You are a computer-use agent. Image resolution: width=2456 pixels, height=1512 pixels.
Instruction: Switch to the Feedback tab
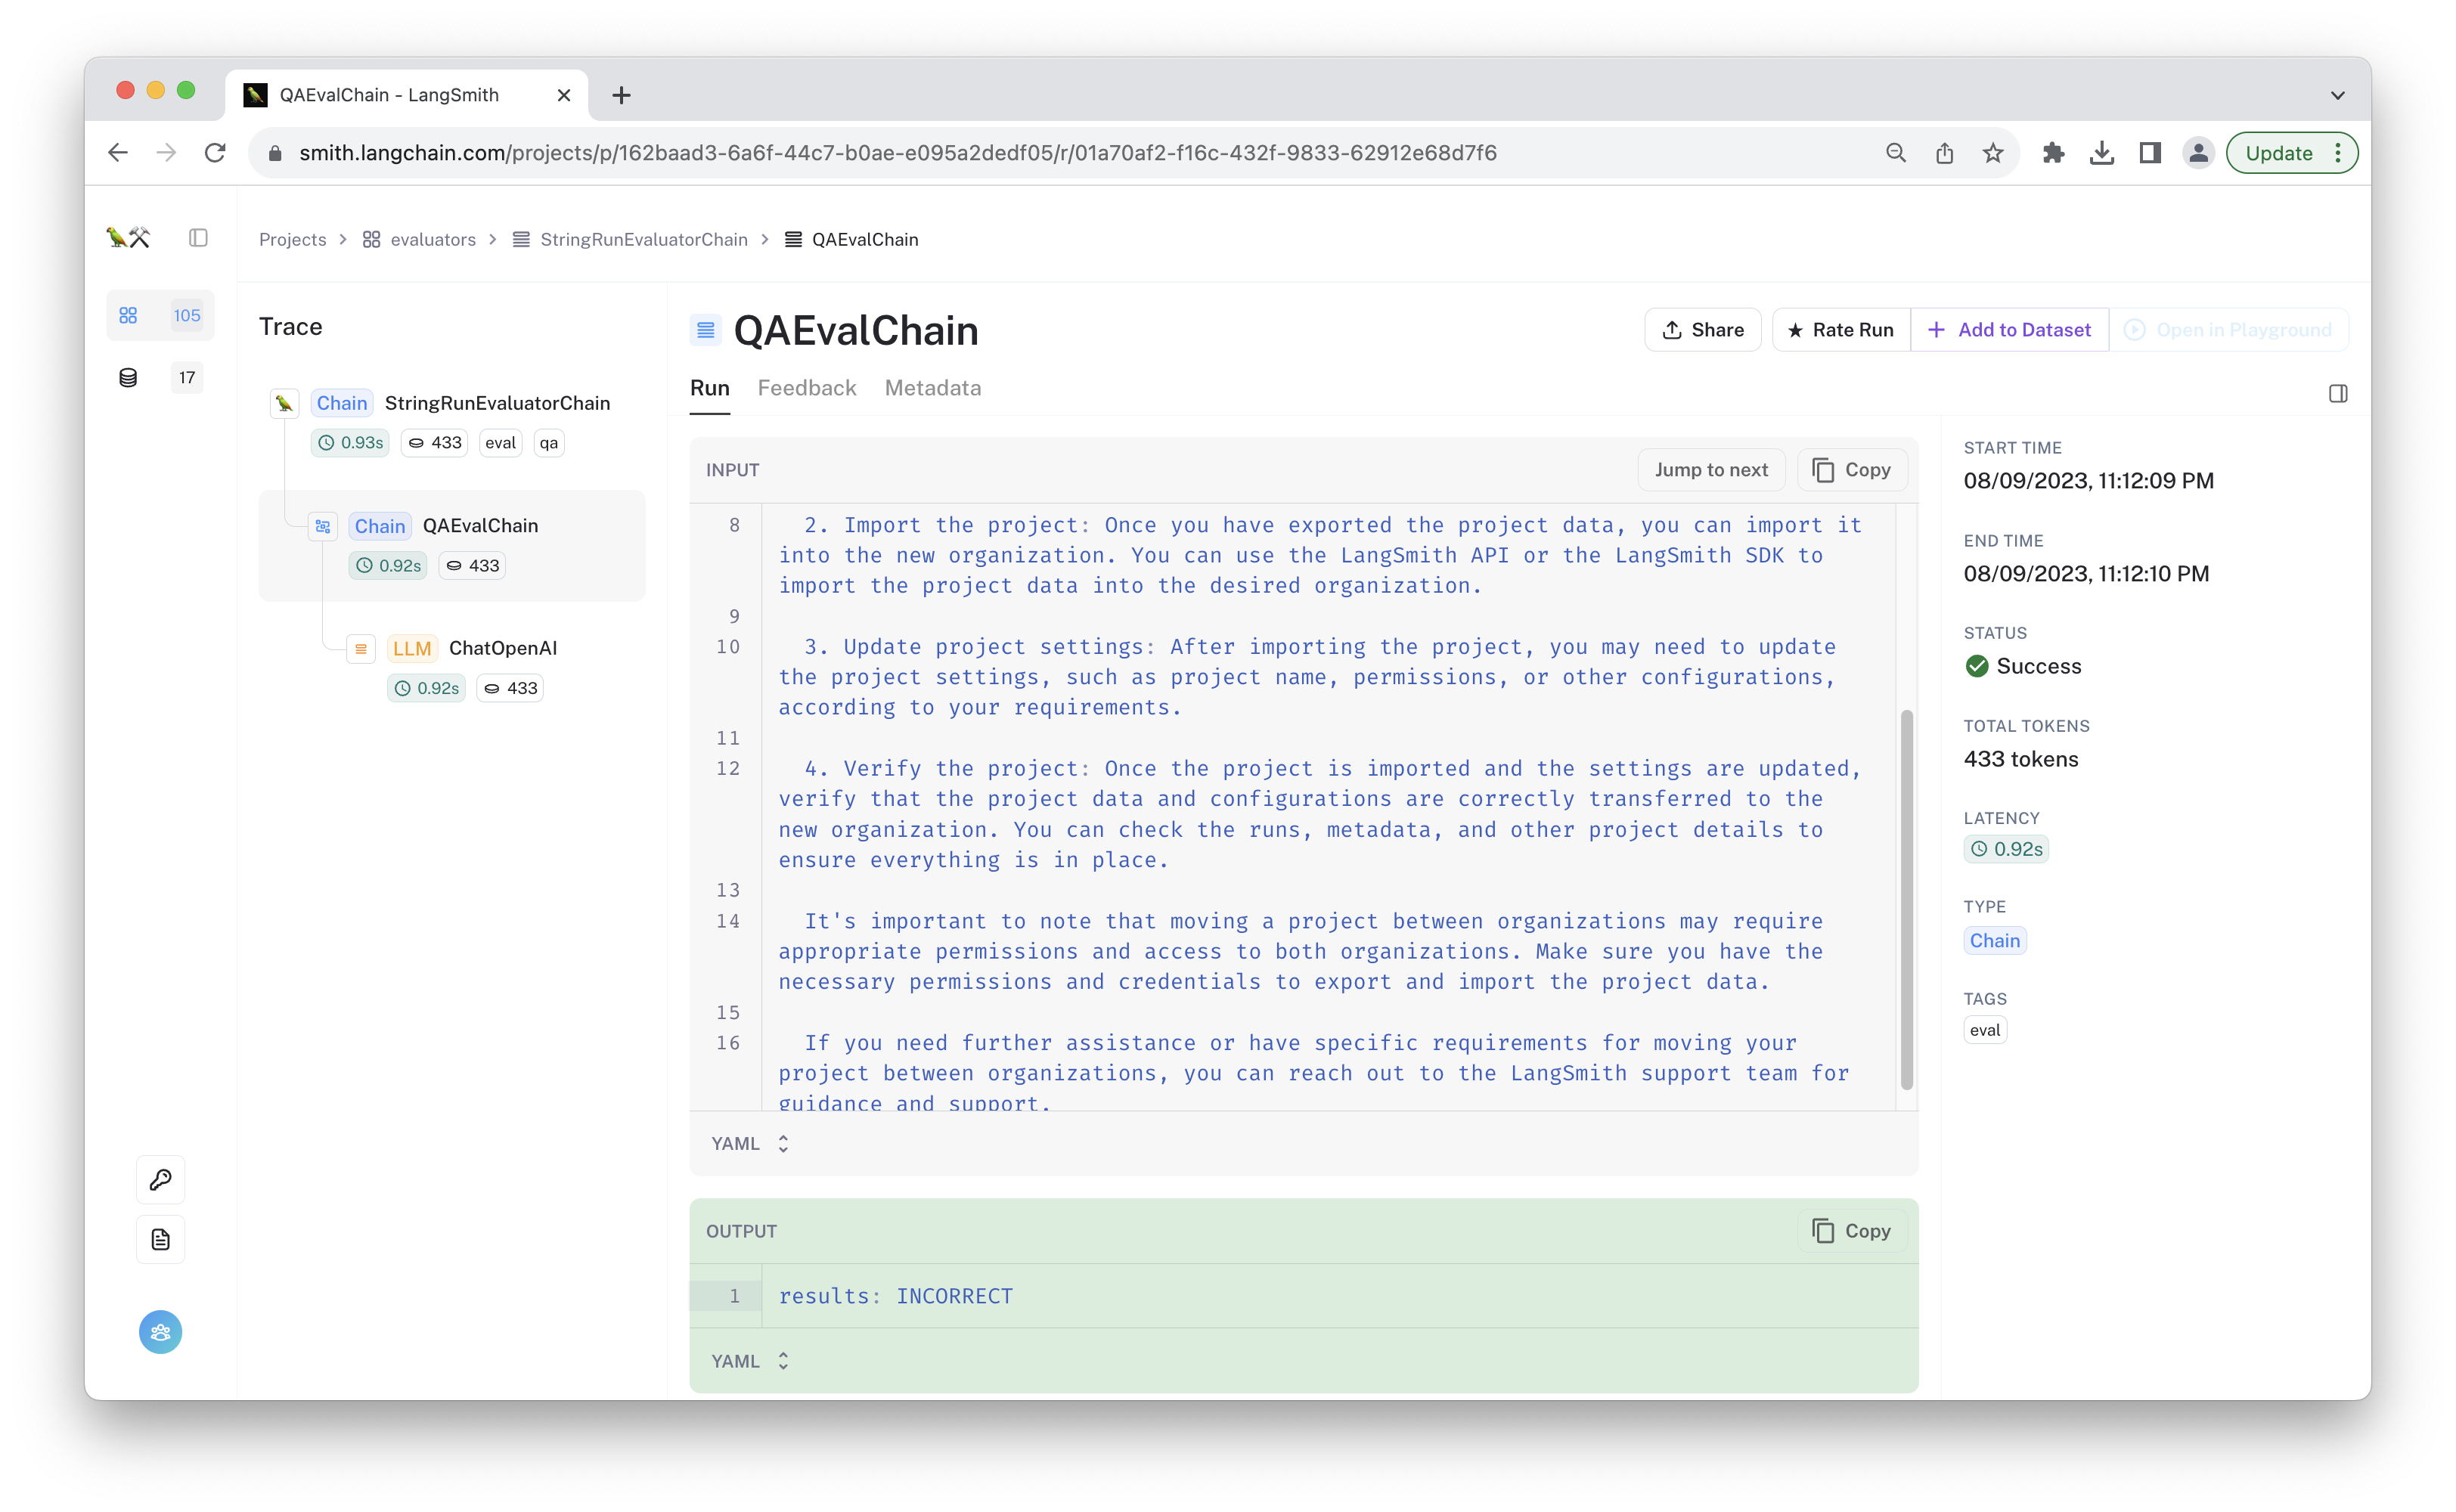[806, 388]
